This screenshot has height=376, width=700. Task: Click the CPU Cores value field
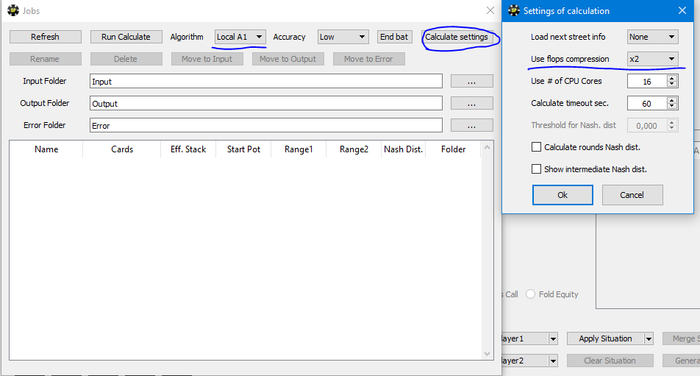tap(647, 81)
